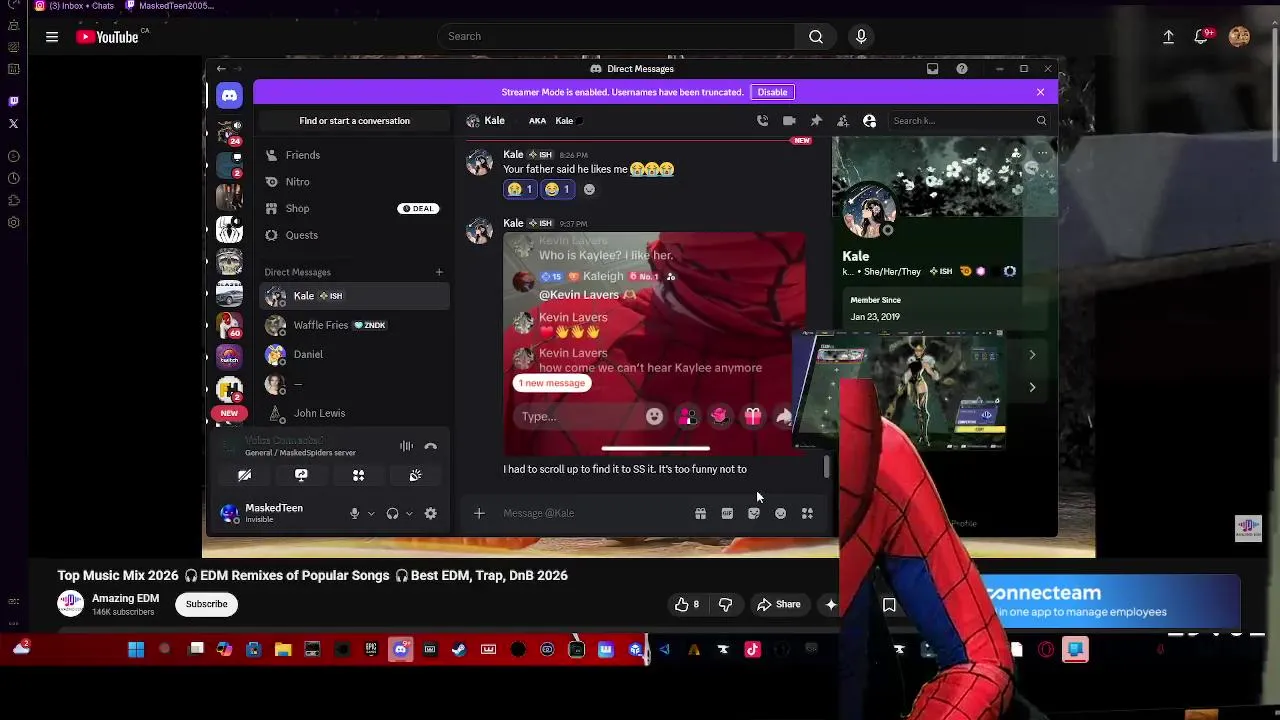Open YouTube create upload icon

pos(1168,37)
